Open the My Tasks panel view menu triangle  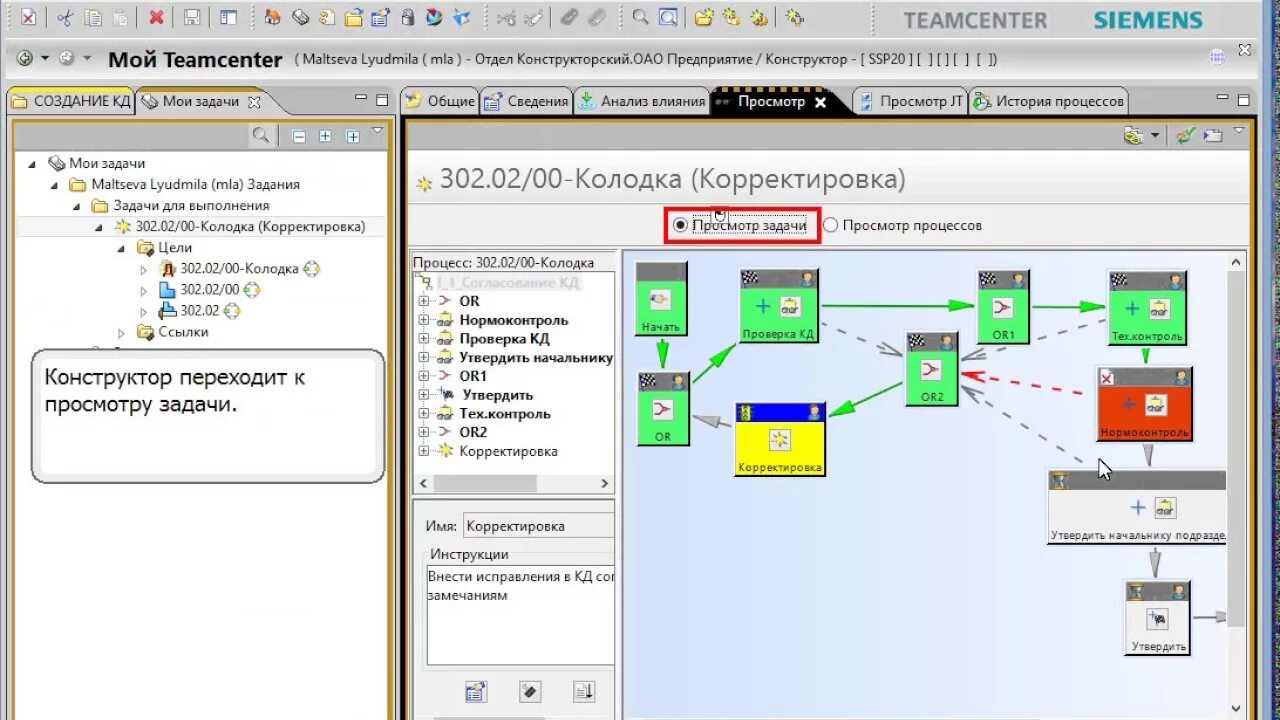pyautogui.click(x=377, y=131)
